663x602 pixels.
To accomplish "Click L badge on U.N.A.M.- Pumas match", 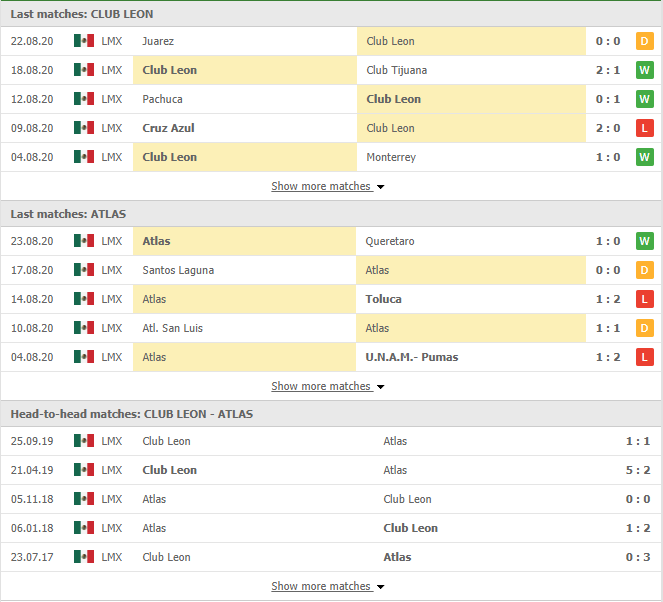I will pyautogui.click(x=645, y=357).
